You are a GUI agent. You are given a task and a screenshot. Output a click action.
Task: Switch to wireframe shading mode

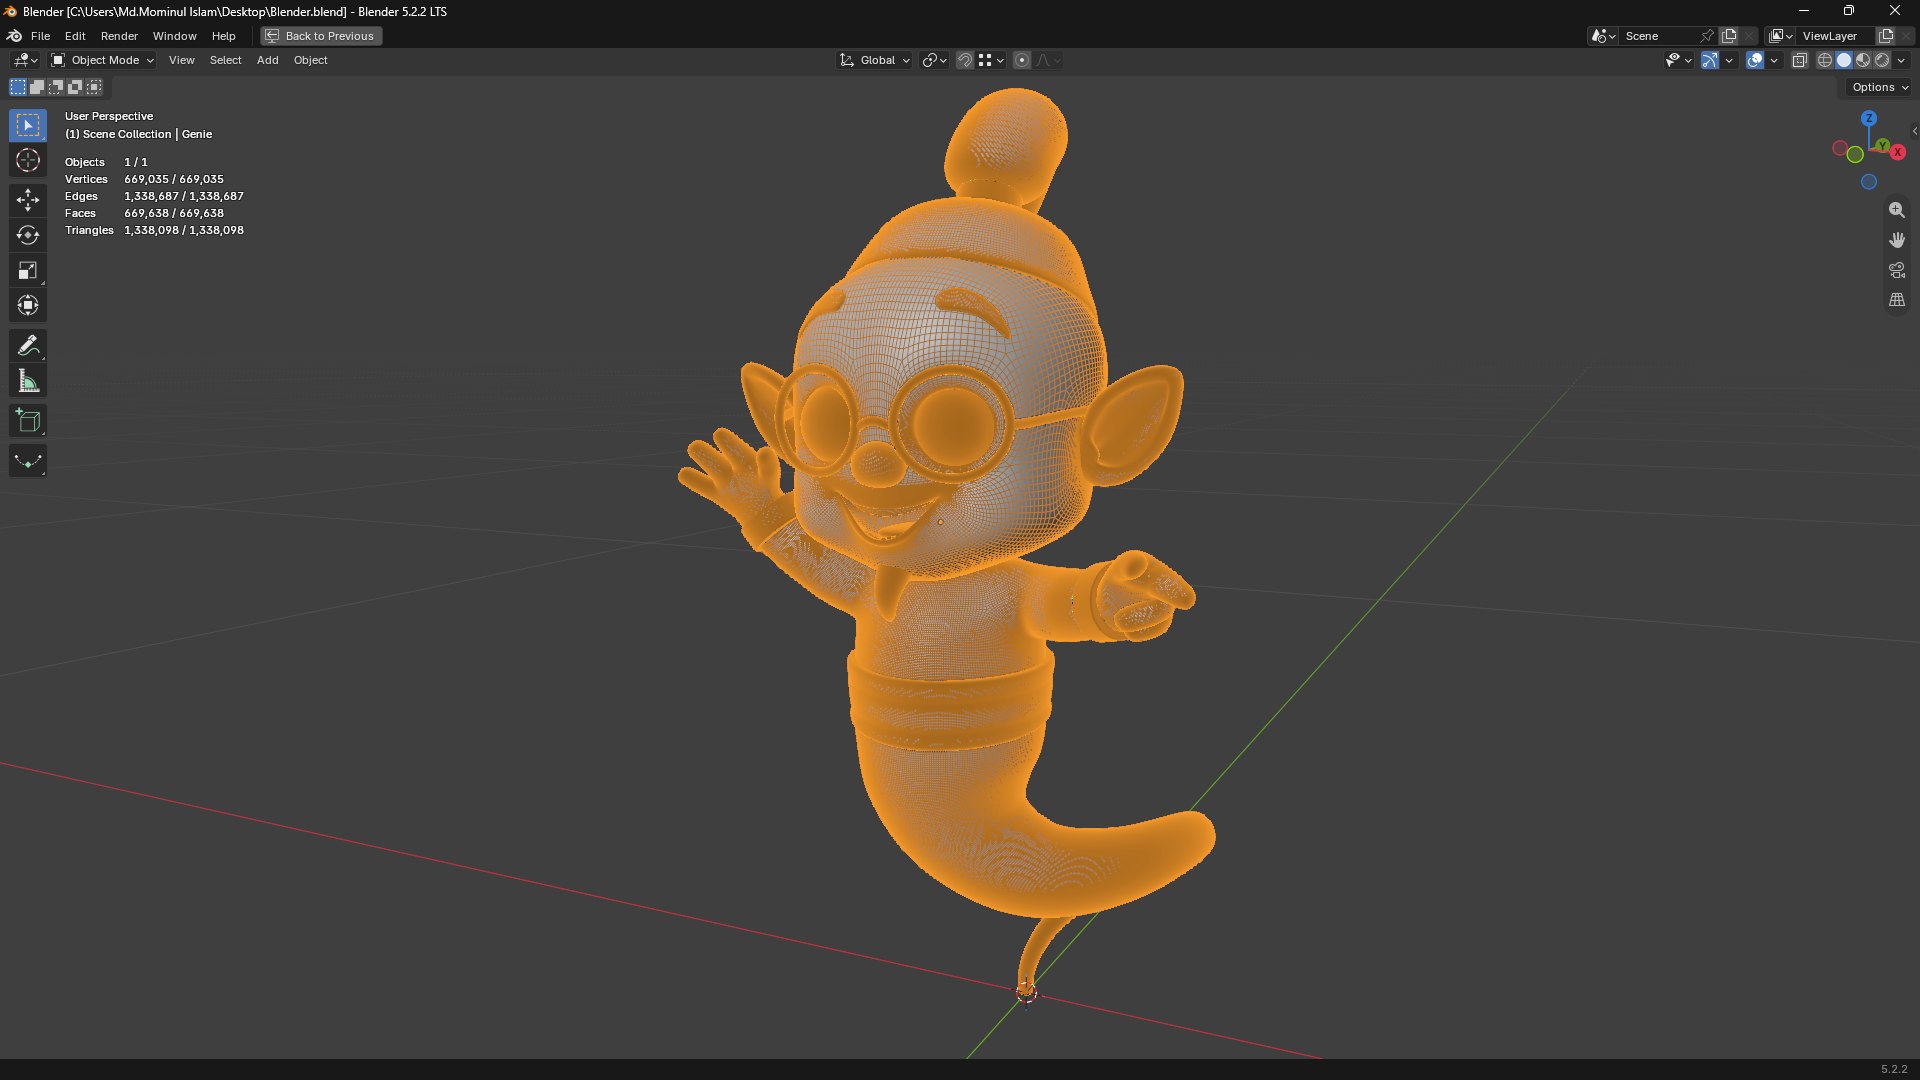point(1825,60)
